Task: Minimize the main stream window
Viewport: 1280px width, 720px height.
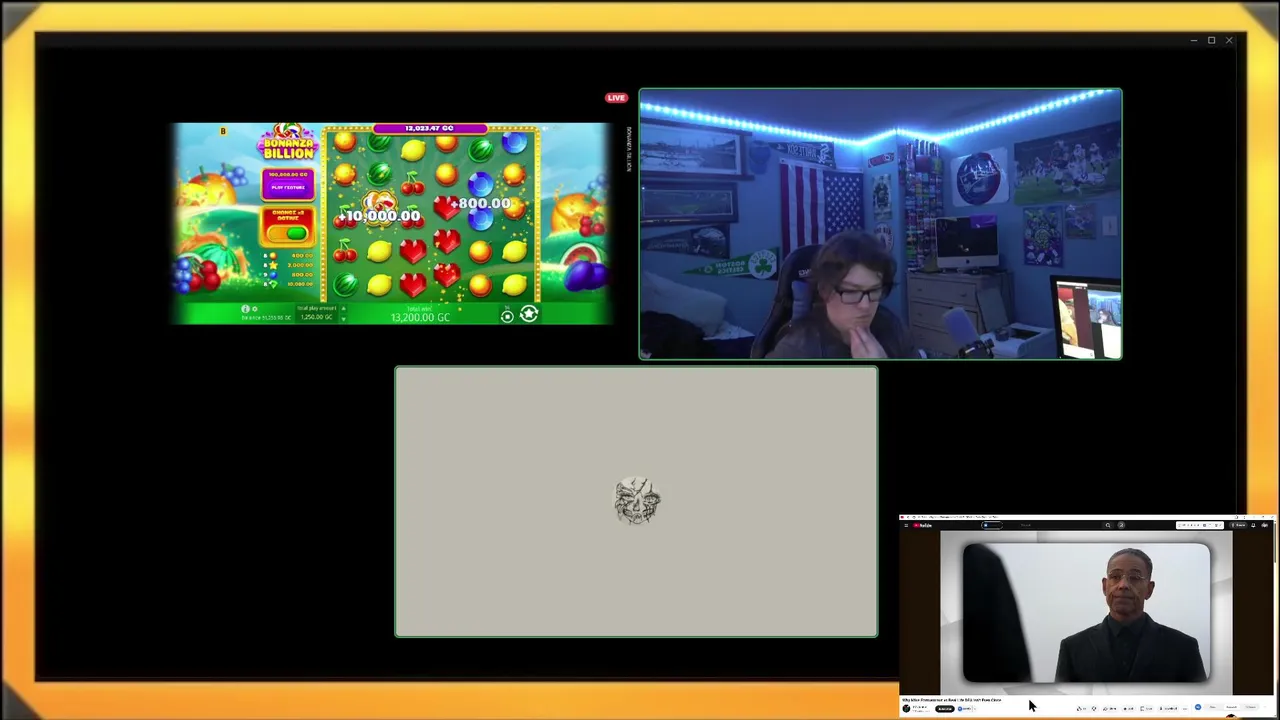Action: (x=1194, y=40)
